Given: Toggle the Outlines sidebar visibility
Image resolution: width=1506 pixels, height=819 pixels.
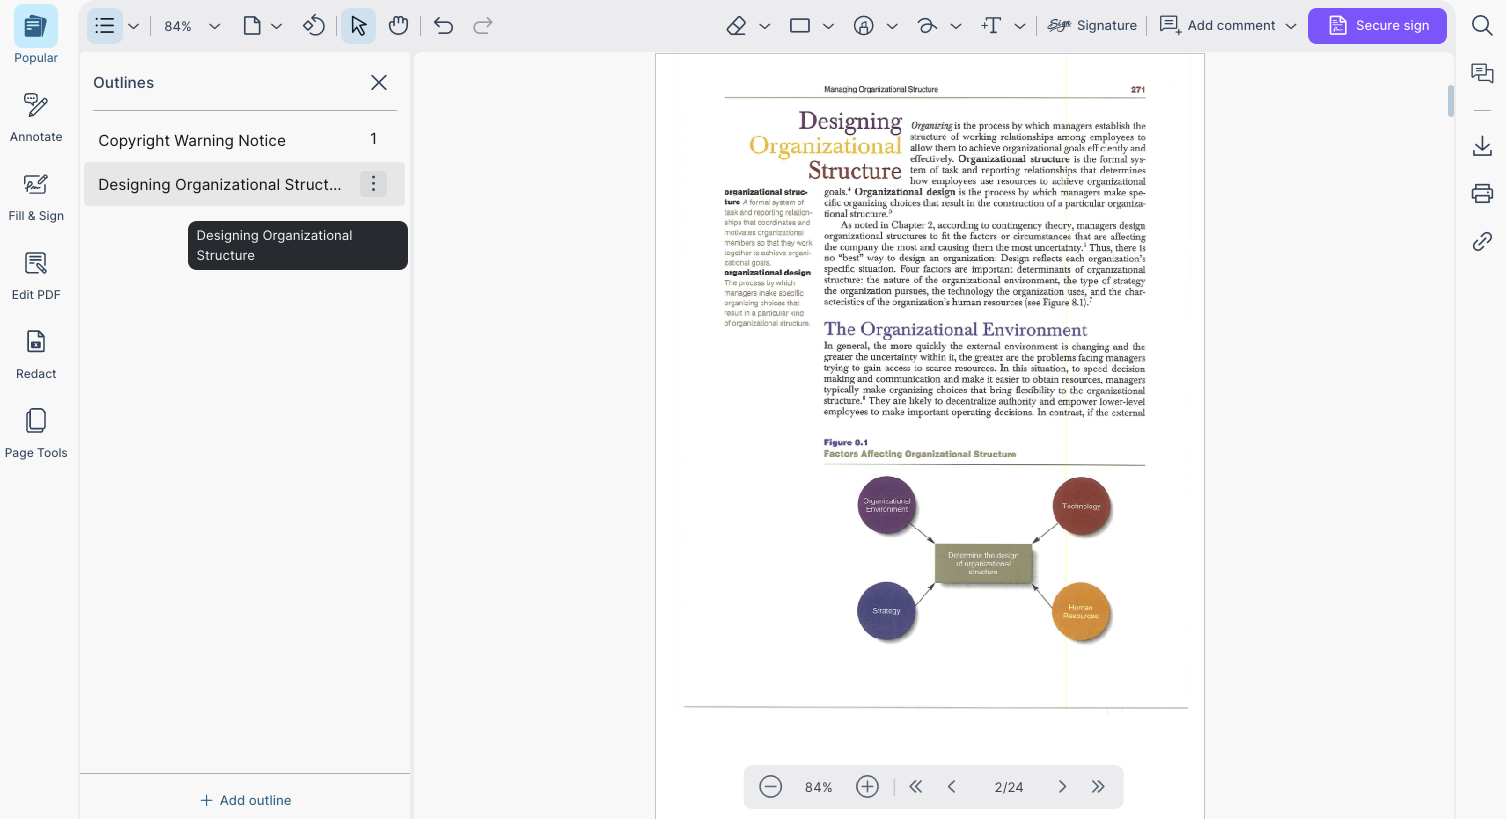Looking at the screenshot, I should (x=104, y=25).
